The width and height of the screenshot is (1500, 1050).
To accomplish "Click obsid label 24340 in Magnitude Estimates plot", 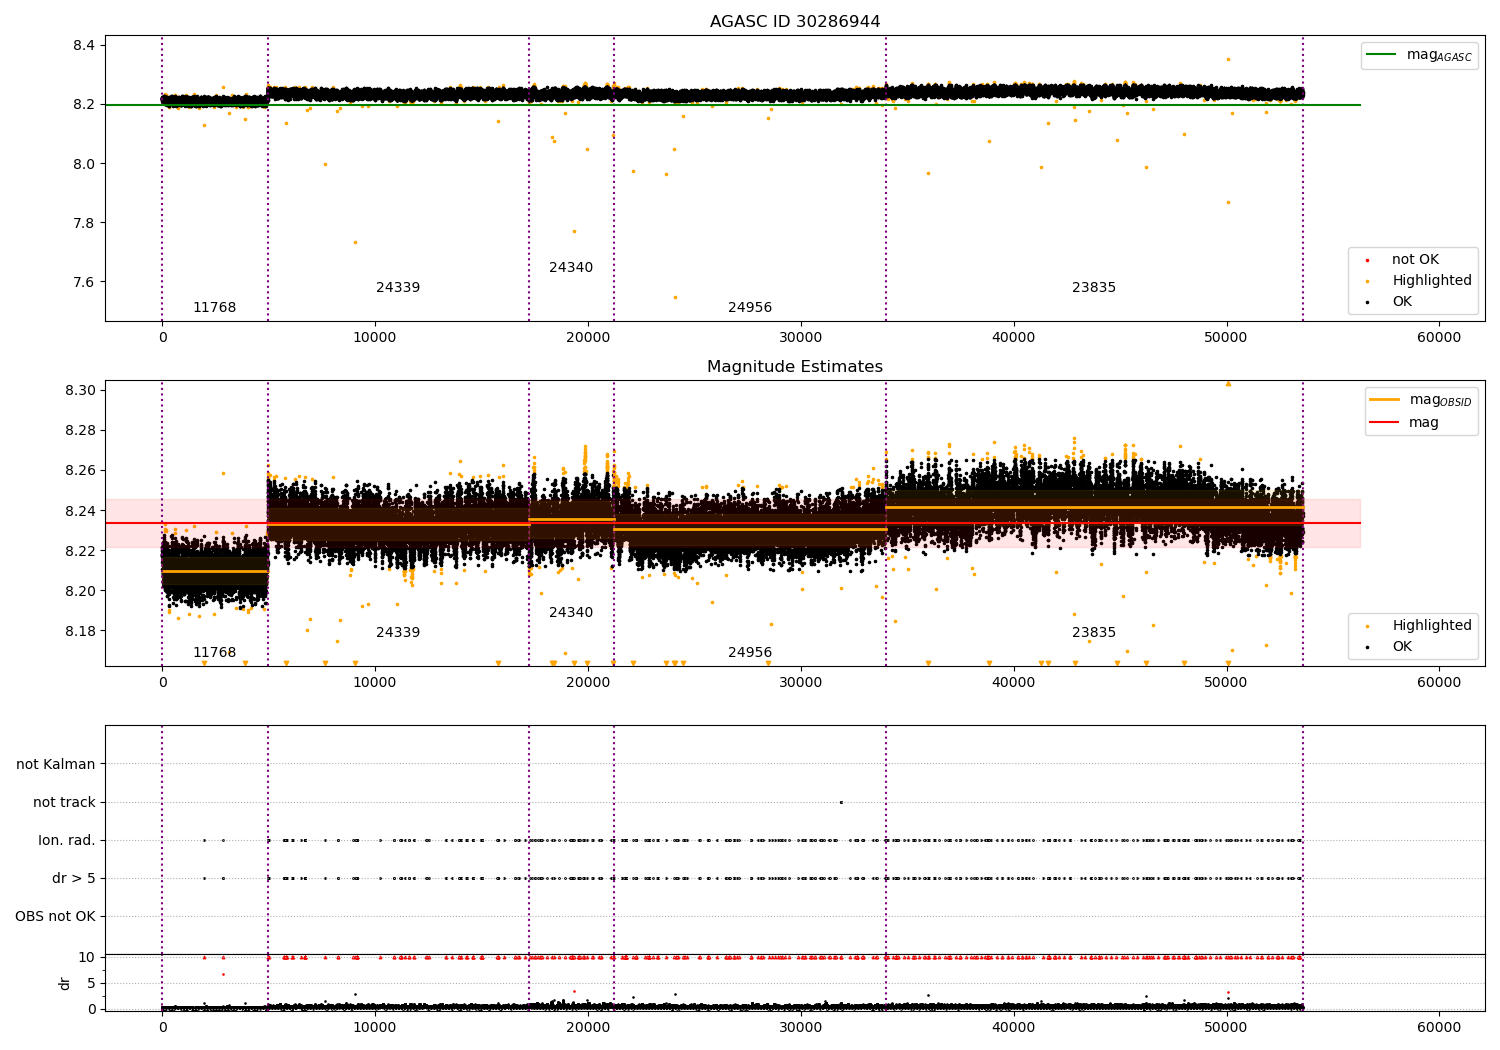I will pyautogui.click(x=571, y=612).
